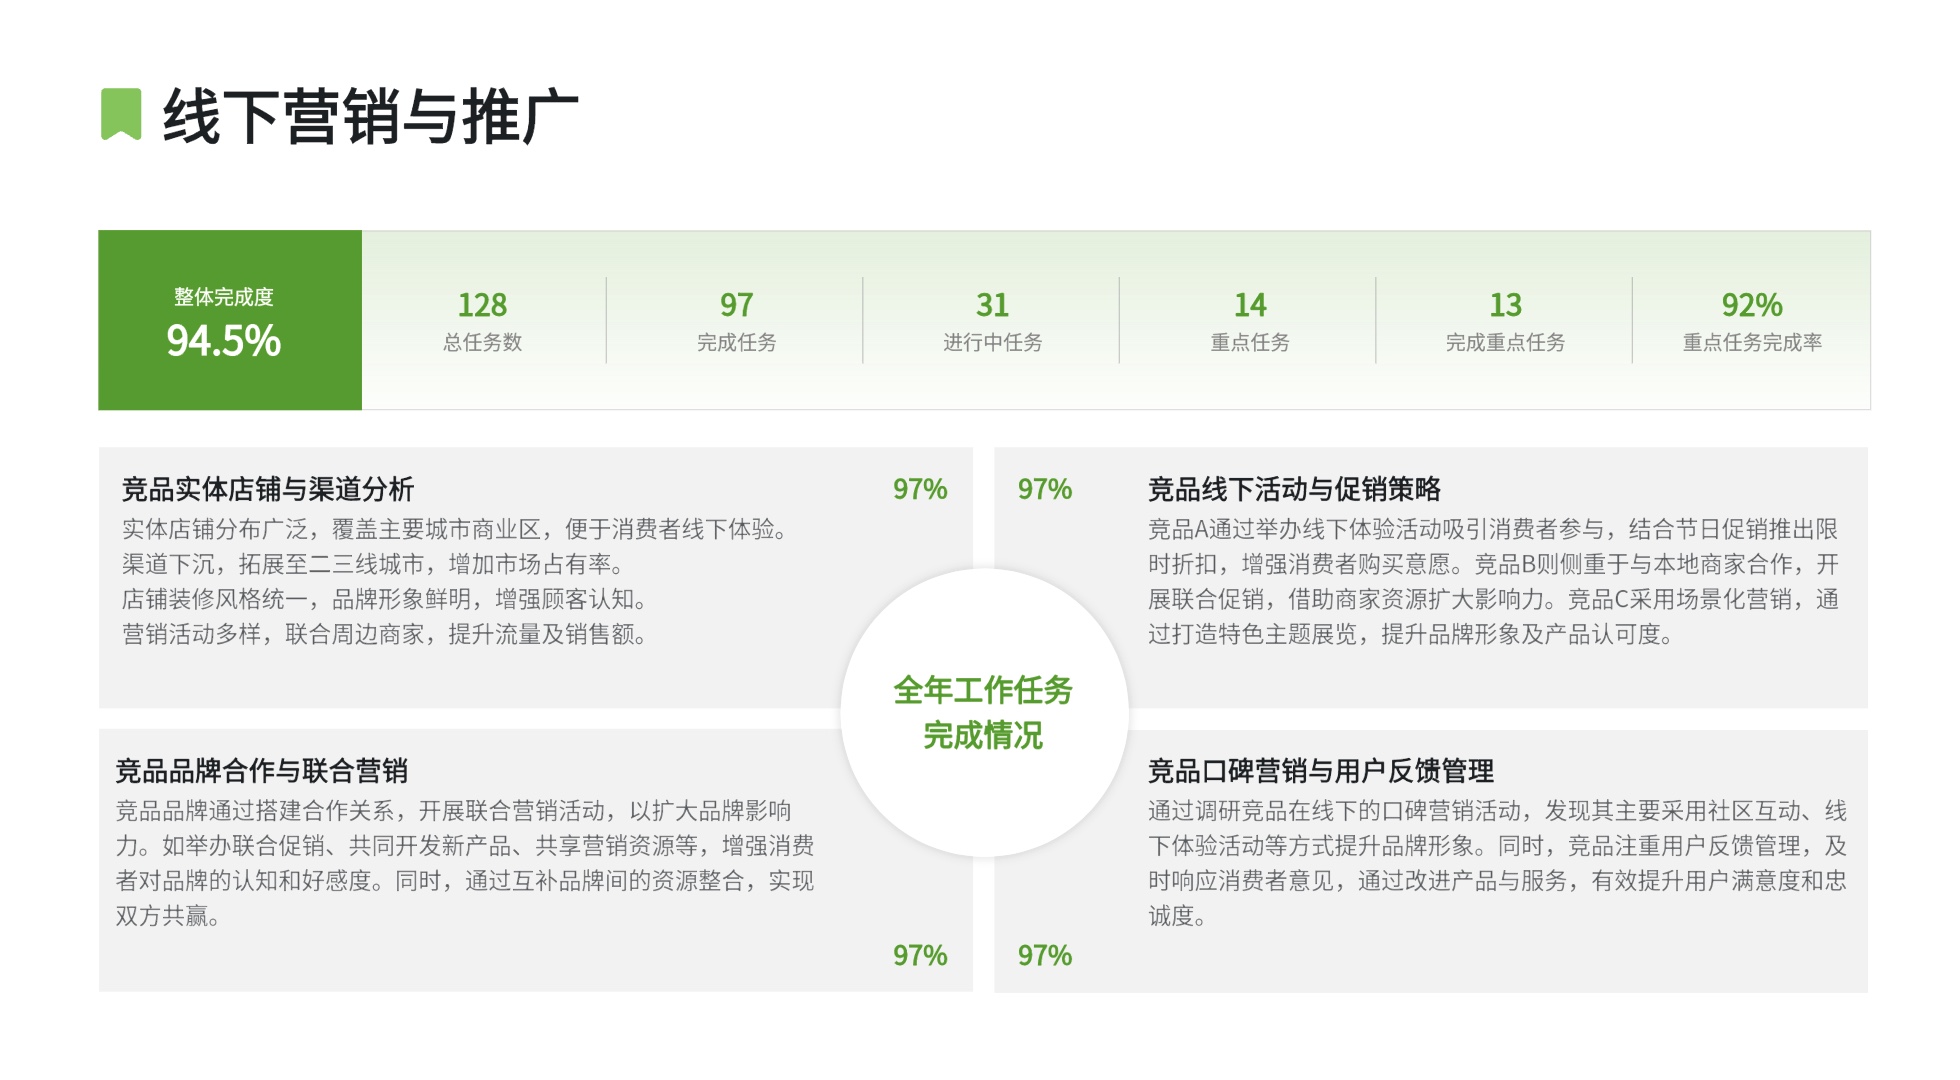Viewport: 1960px width, 1080px height.
Task: Click the 完成重点任务 label
Action: 1505,342
